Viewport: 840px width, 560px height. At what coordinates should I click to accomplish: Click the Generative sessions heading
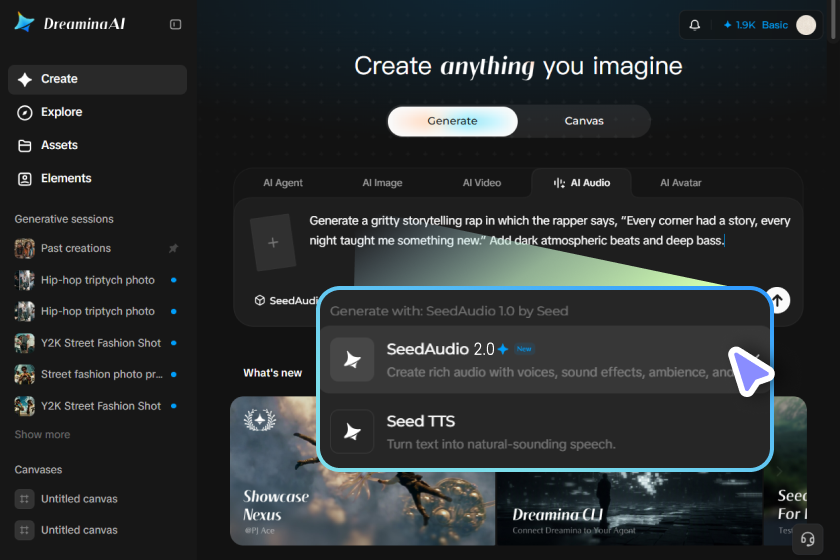point(64,219)
